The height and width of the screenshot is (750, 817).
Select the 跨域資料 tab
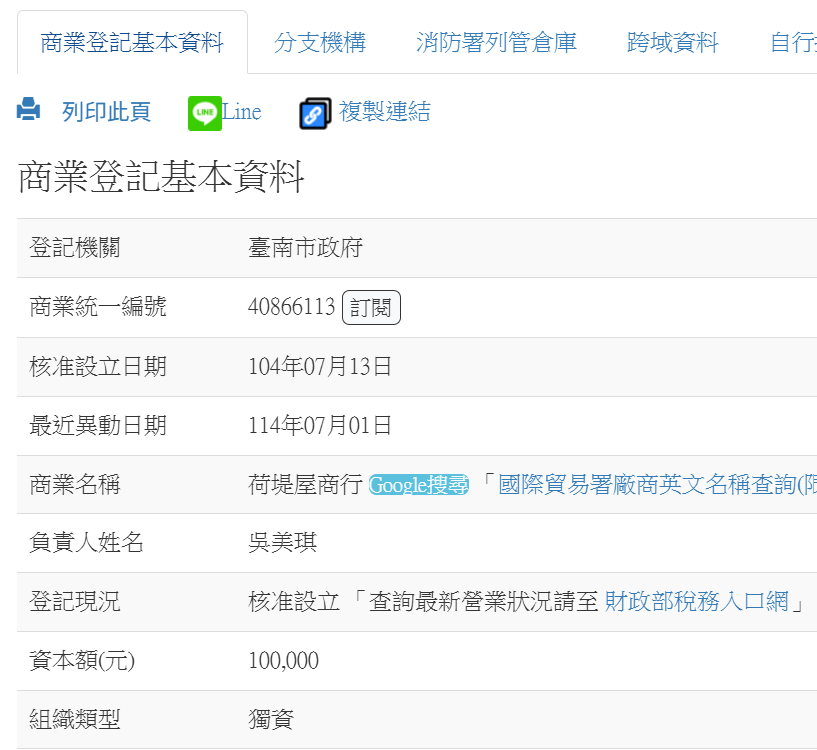(673, 42)
